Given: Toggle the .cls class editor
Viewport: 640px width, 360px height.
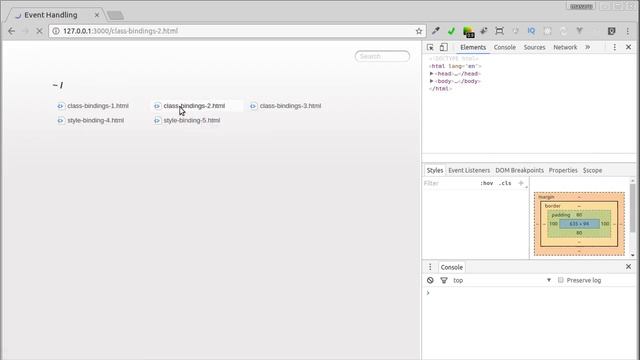Looking at the screenshot, I should pyautogui.click(x=505, y=183).
